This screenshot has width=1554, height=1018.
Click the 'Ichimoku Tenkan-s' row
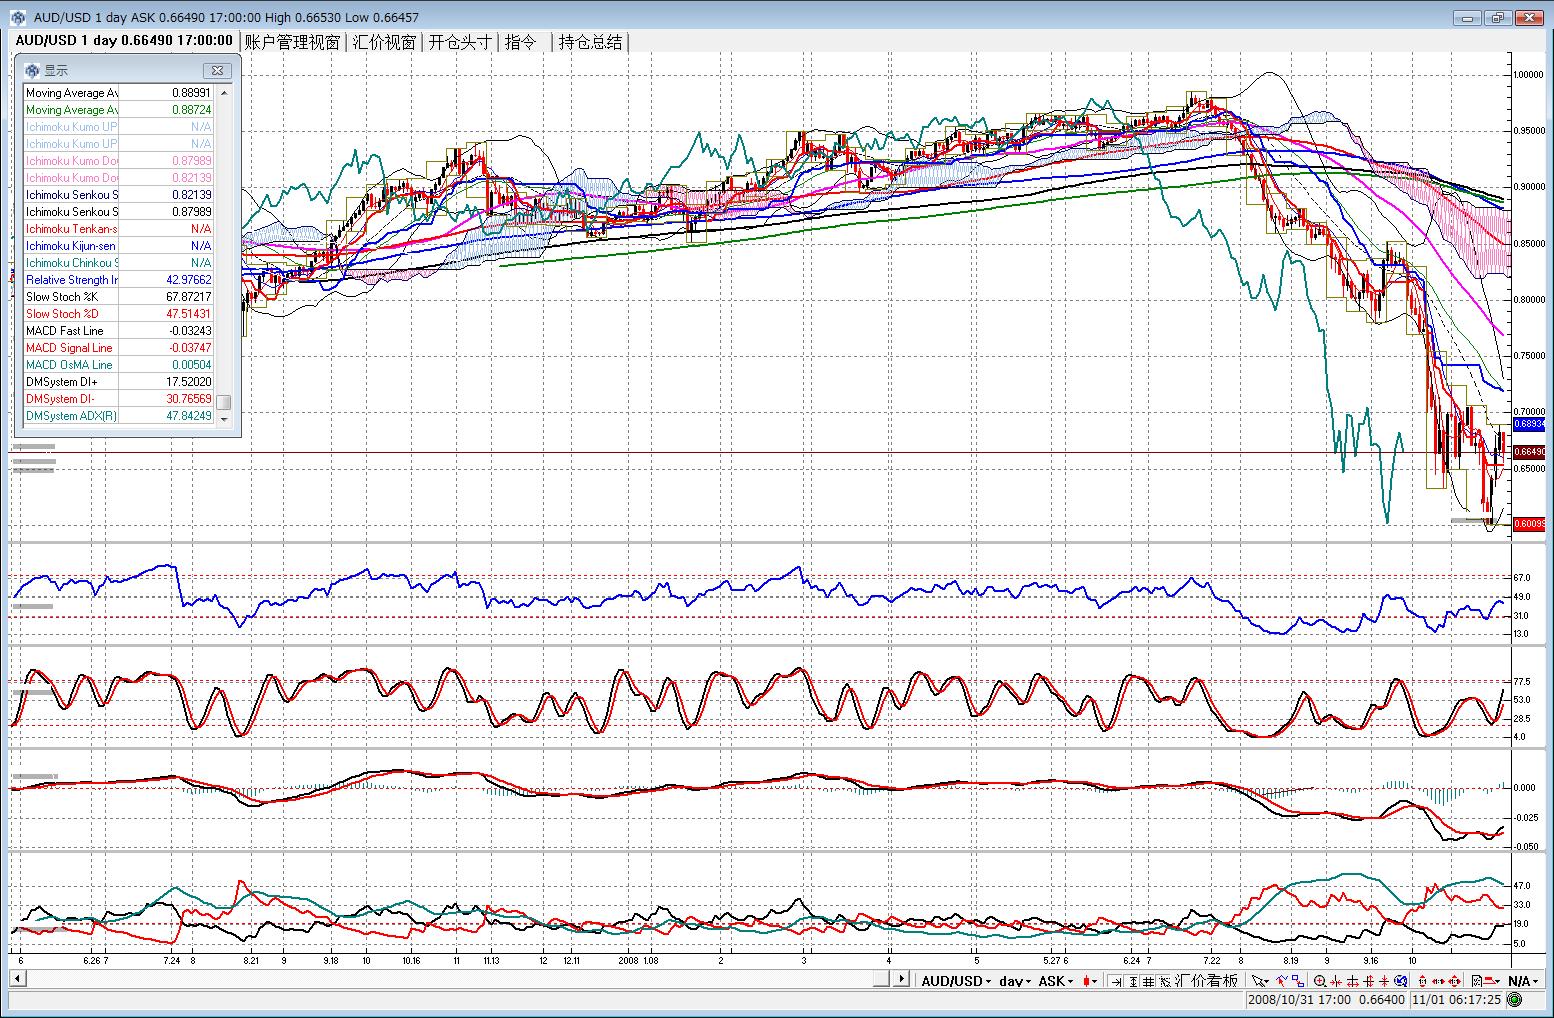click(120, 229)
